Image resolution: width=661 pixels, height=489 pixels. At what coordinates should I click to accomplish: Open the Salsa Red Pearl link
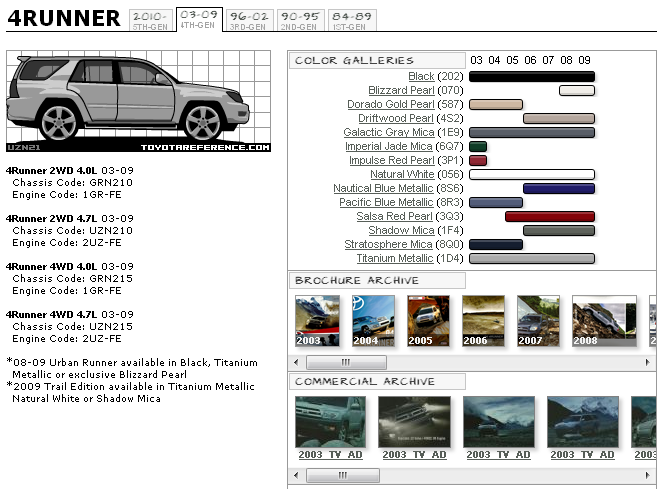[395, 216]
